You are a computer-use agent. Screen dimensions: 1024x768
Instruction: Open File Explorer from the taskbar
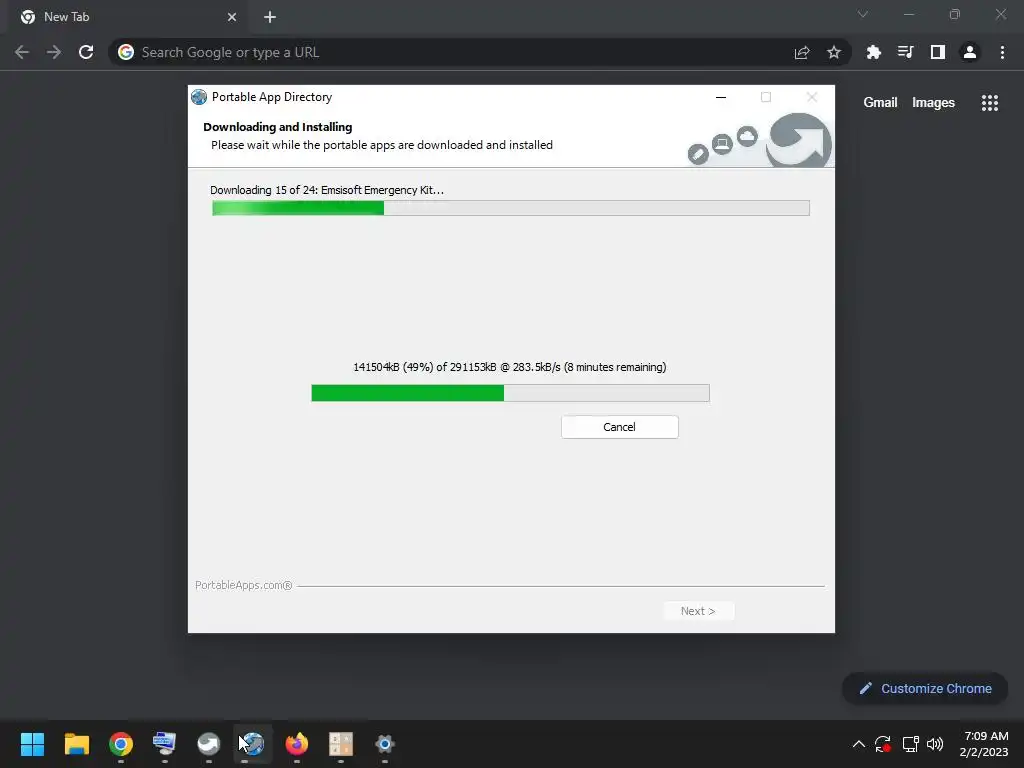76,744
